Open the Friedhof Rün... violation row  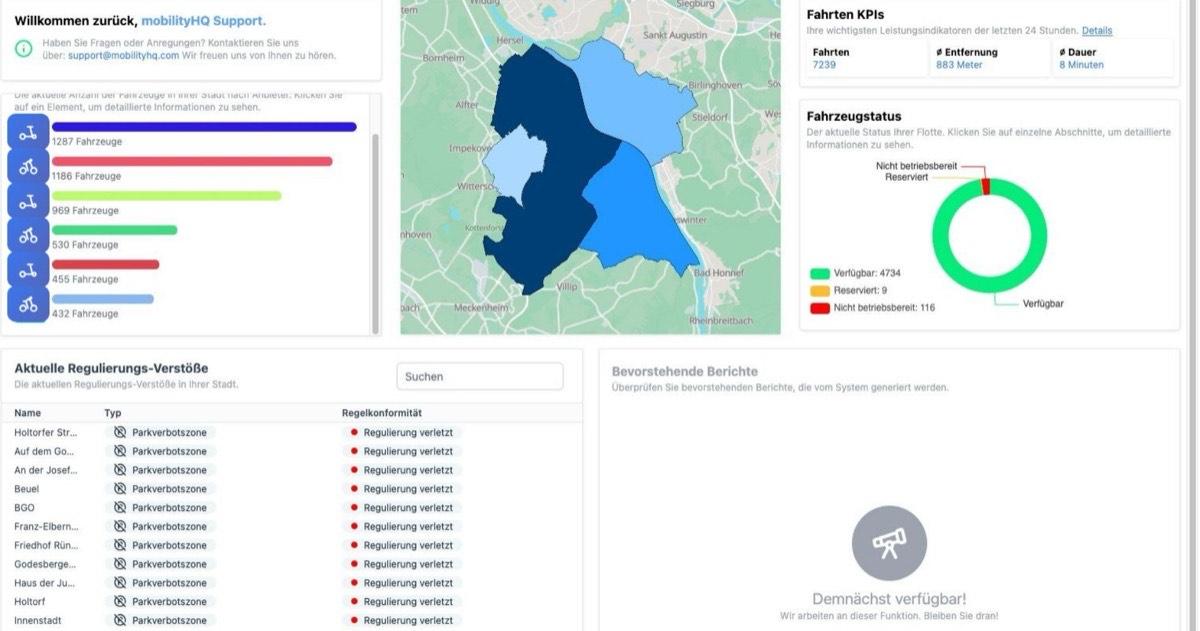pos(292,545)
